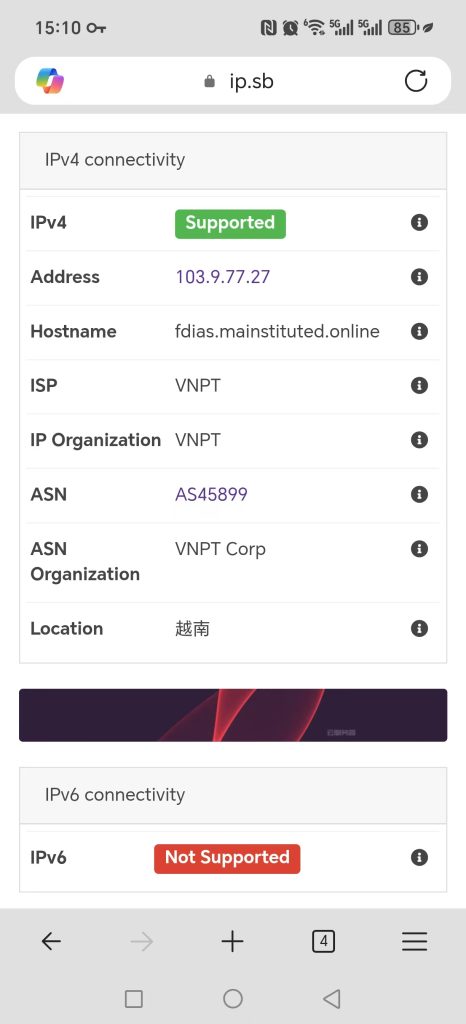Open info icon for IP Organization row
This screenshot has width=466, height=1024.
tap(419, 440)
